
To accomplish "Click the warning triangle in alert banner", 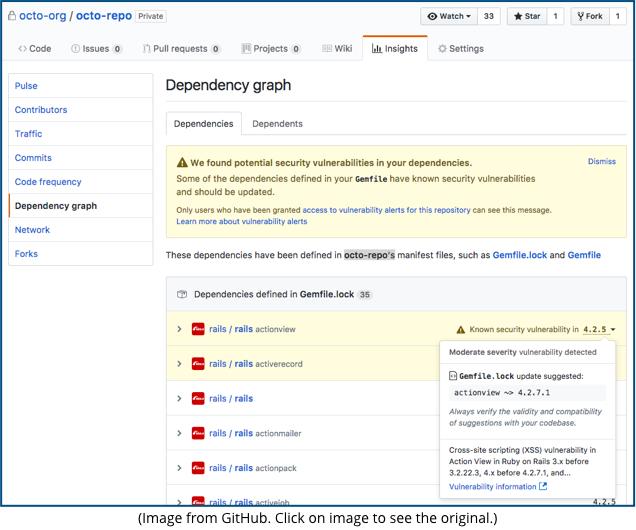I will 182,163.
